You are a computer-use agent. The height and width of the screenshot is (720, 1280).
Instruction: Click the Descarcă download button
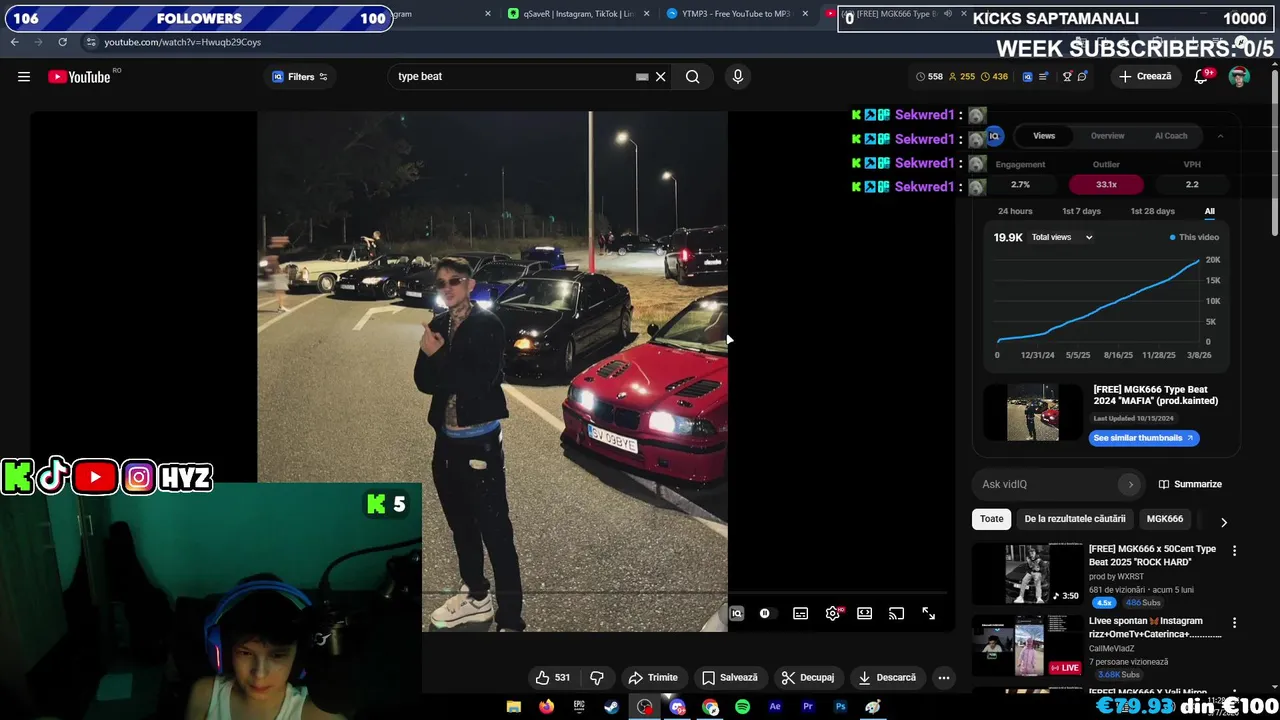(x=887, y=678)
